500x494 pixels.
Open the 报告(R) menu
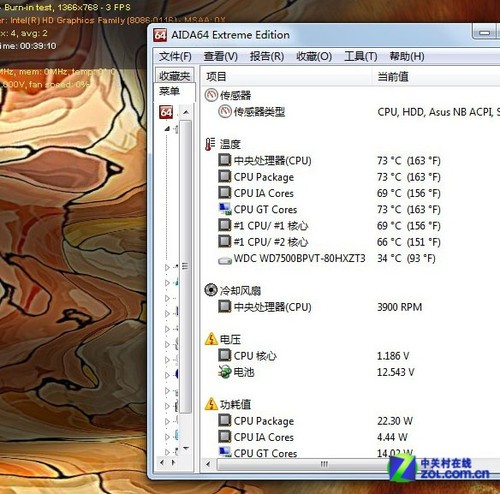[x=267, y=56]
